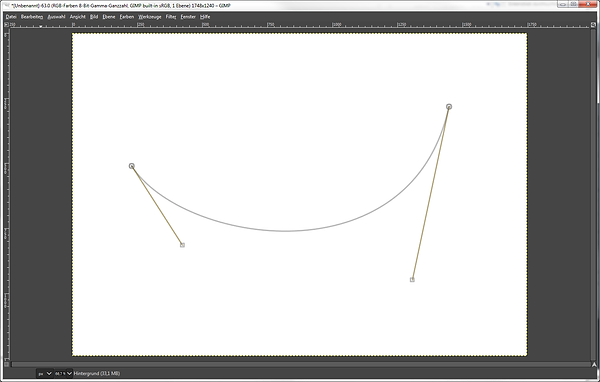Screen dimensions: 600x382
Task: Click the horizontal scrollbar beneath the canvas
Action: tap(300, 364)
